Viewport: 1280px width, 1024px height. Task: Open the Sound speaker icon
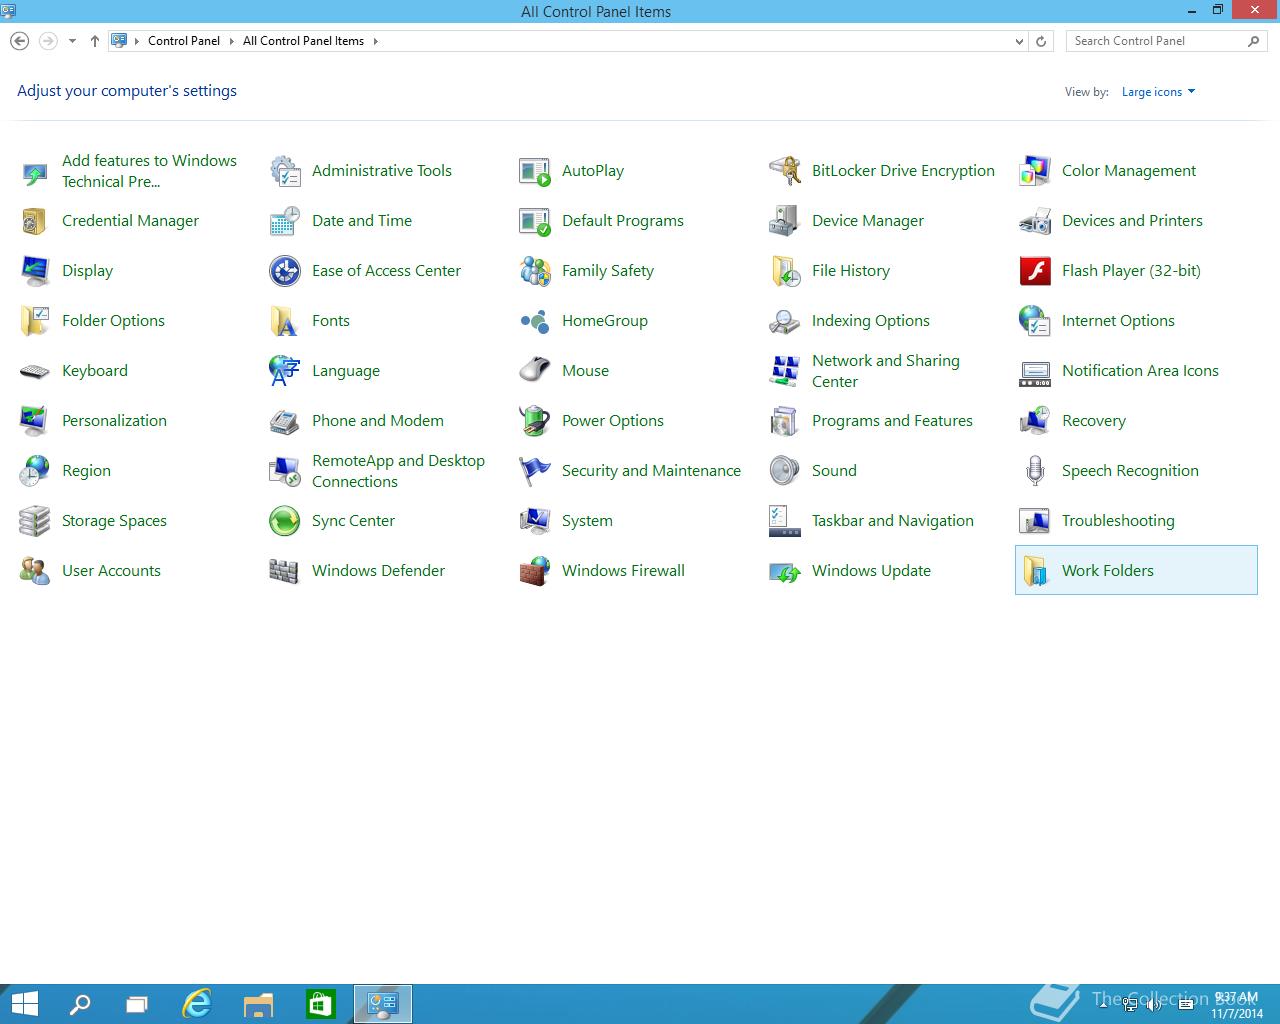click(x=785, y=471)
